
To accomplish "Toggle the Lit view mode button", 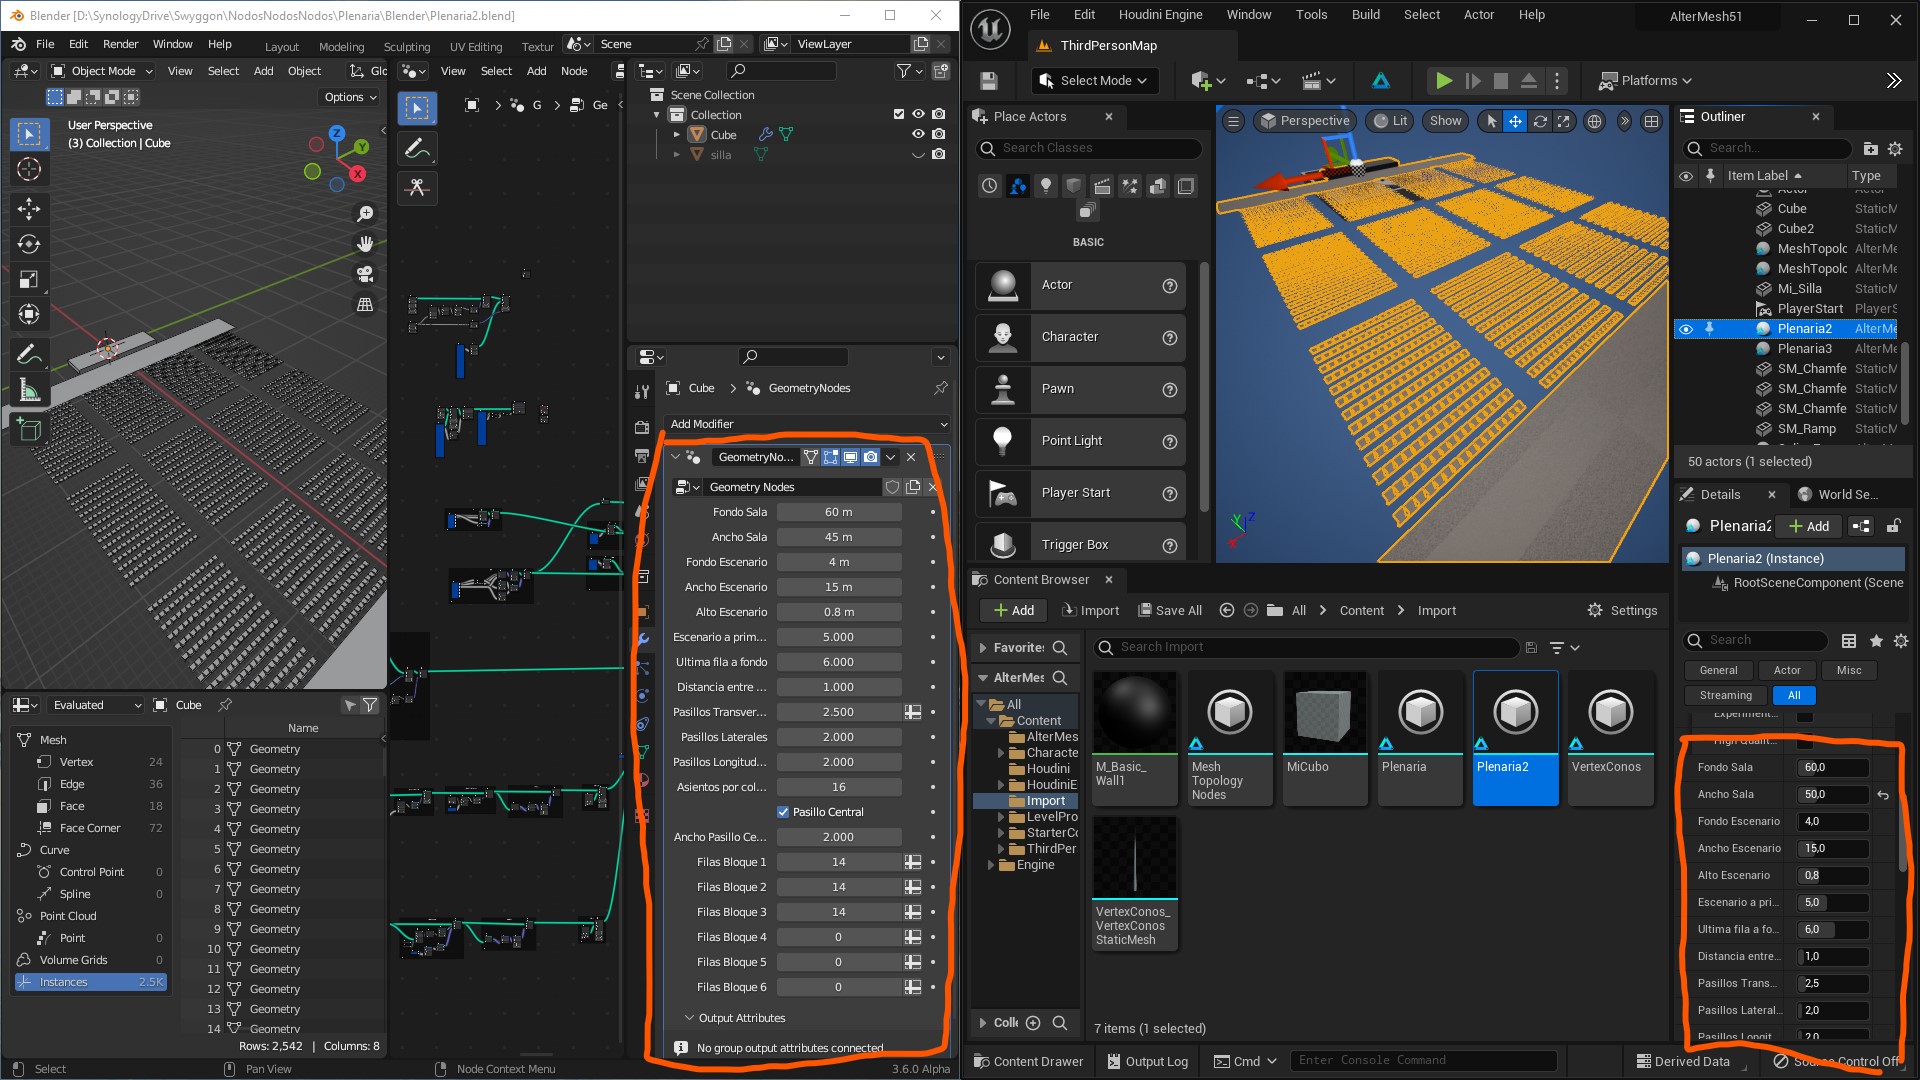I will coord(1388,121).
